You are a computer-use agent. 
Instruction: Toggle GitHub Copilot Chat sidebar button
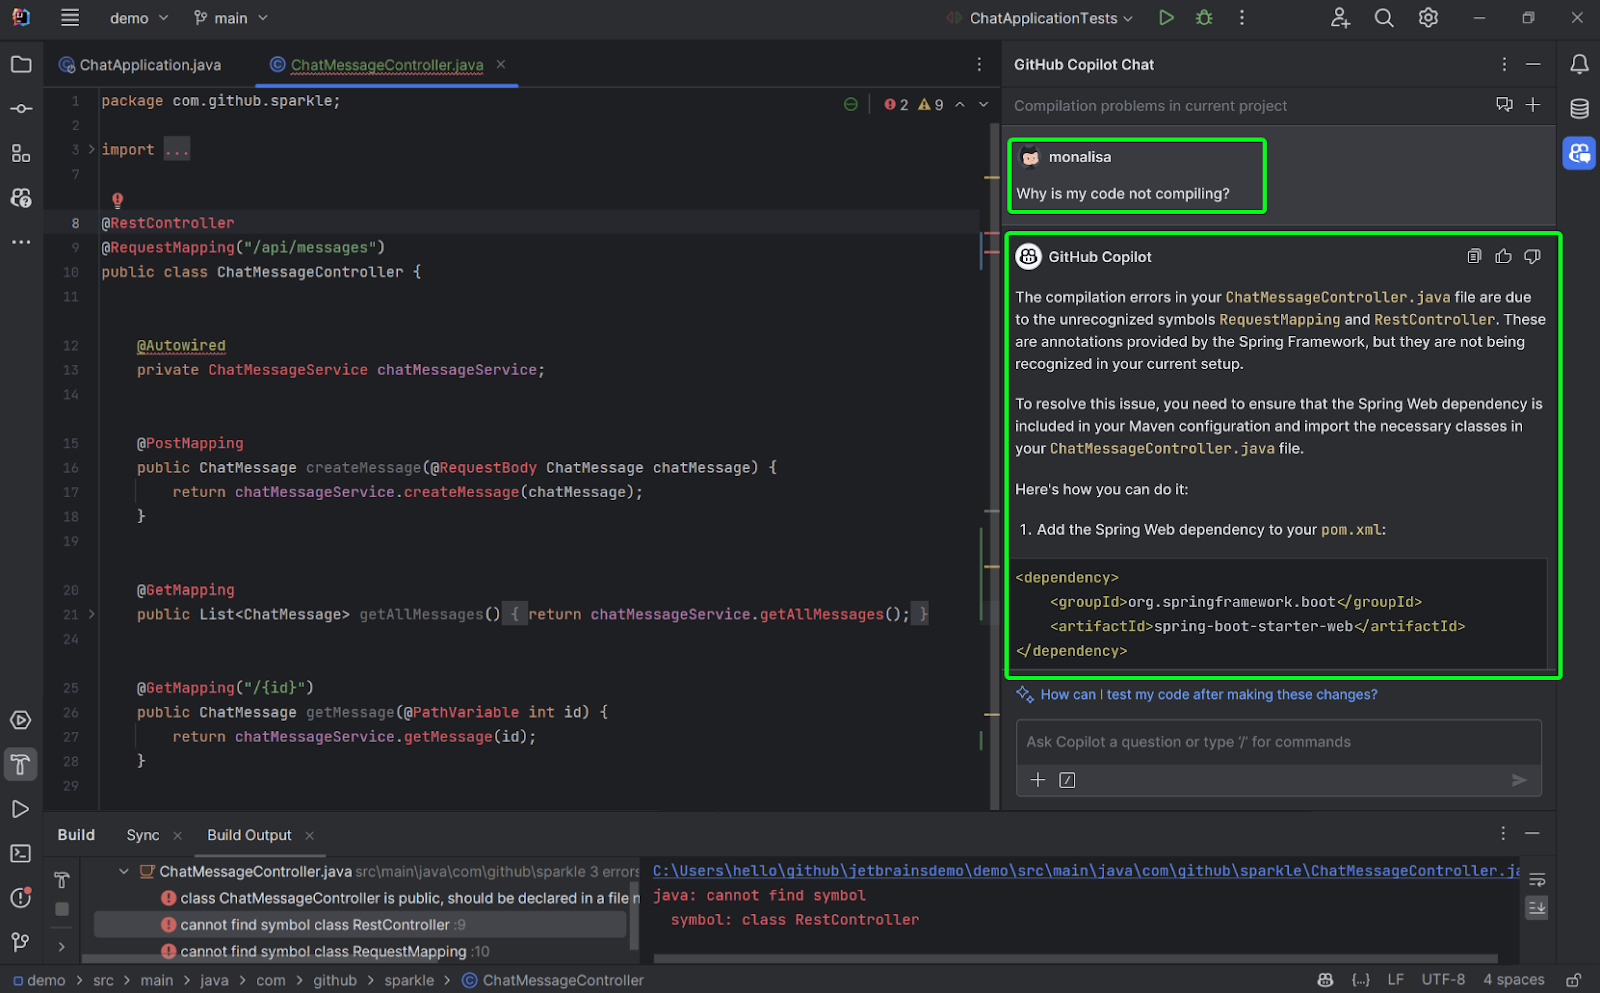(1579, 153)
